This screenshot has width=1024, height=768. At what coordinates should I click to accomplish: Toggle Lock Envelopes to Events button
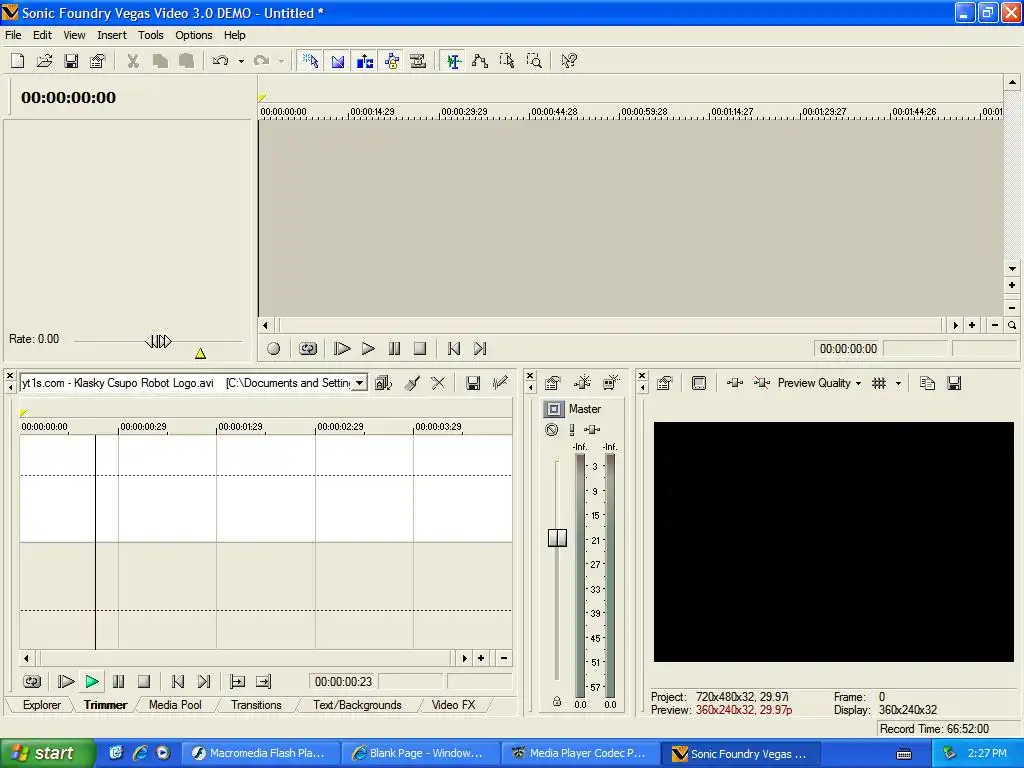click(391, 61)
